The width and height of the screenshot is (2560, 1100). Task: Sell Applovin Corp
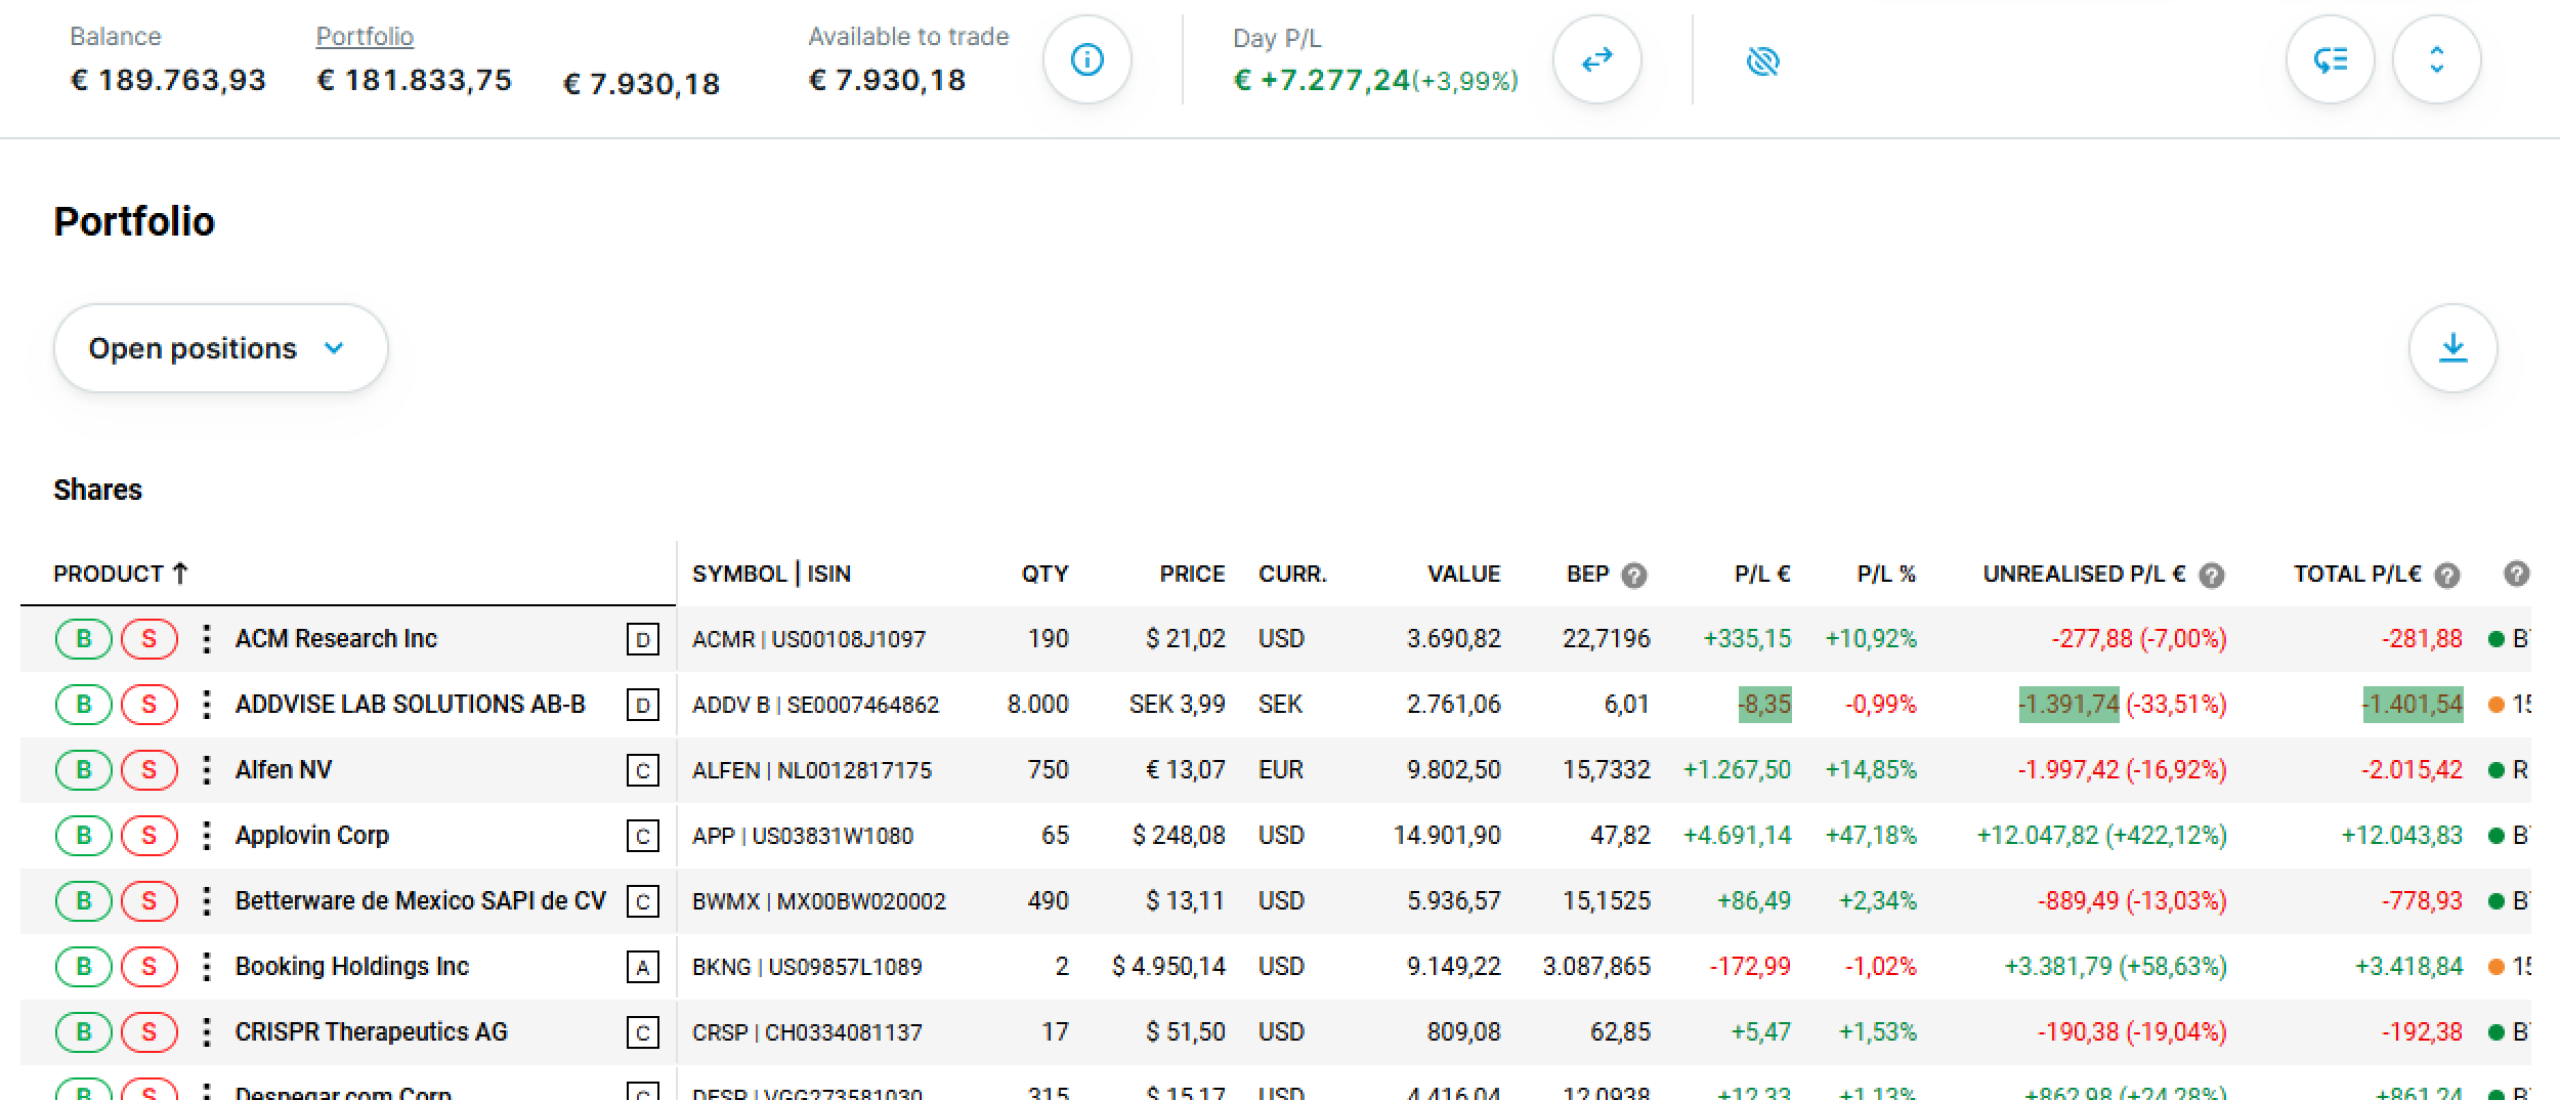click(x=149, y=835)
